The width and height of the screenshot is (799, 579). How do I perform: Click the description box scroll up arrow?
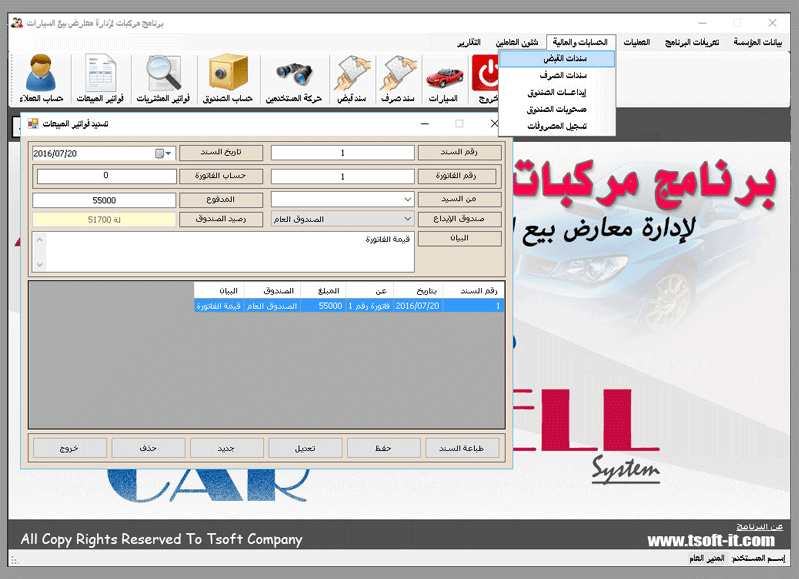point(40,239)
